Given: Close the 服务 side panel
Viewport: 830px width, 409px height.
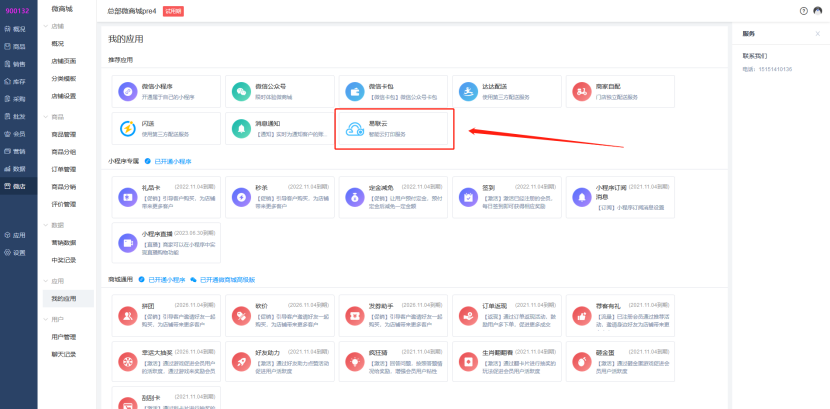Looking at the screenshot, I should (817, 33).
